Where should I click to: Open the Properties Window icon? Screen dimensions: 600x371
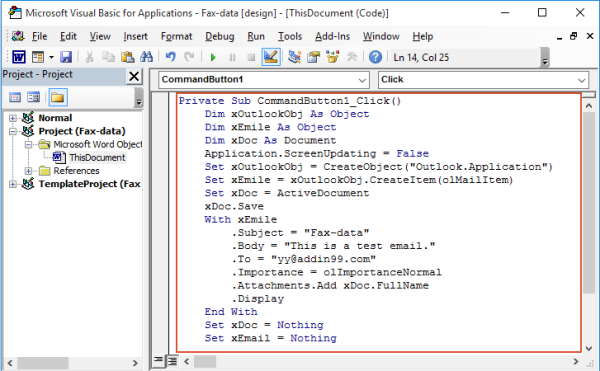[313, 57]
